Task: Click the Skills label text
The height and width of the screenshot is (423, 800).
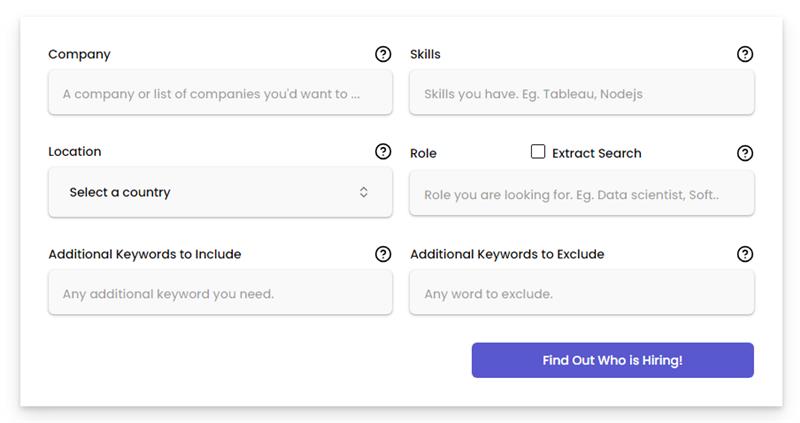Action: pos(425,54)
